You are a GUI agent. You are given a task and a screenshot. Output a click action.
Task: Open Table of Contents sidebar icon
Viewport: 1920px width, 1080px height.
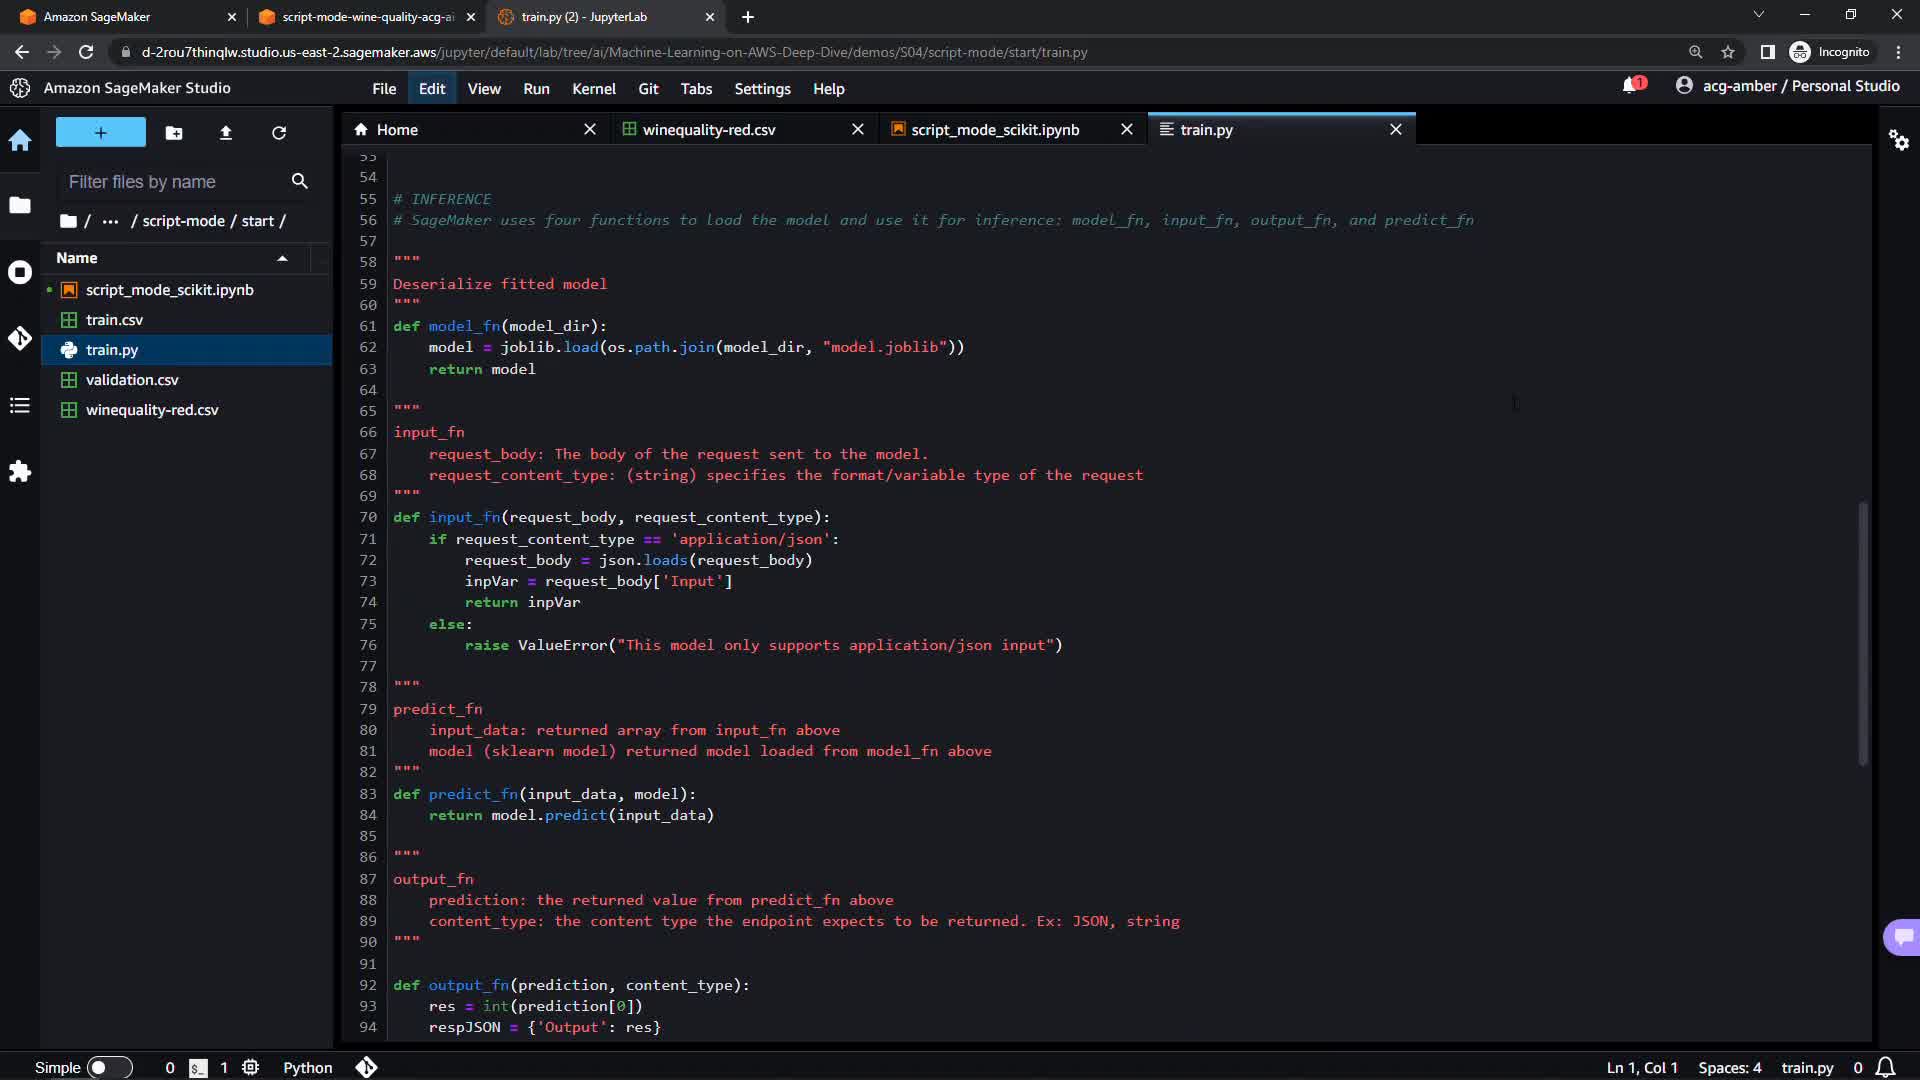pos(20,405)
